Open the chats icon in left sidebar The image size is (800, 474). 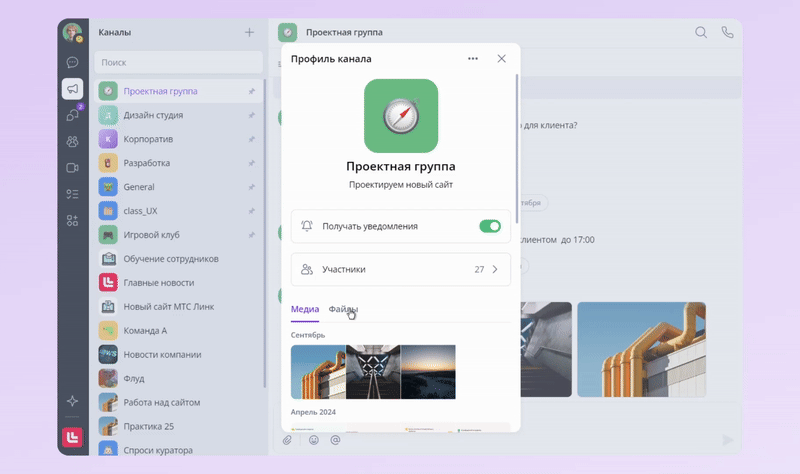tap(72, 62)
